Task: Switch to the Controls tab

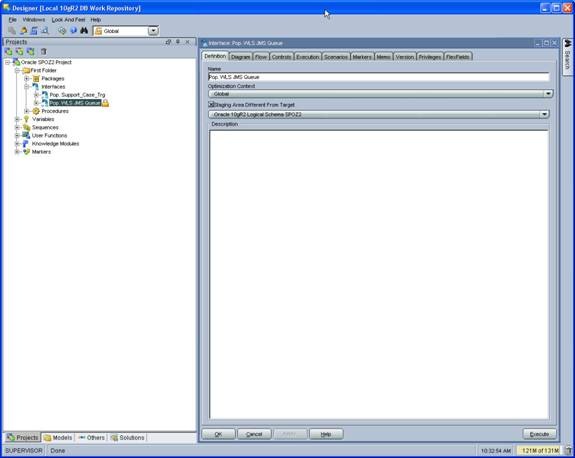Action: [x=281, y=57]
